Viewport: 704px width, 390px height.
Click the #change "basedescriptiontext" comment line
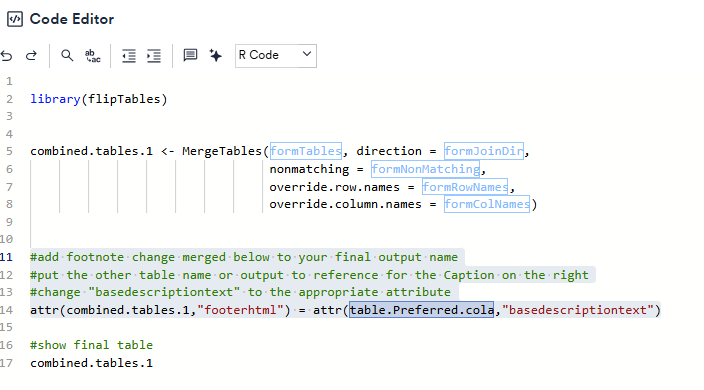coord(240,292)
